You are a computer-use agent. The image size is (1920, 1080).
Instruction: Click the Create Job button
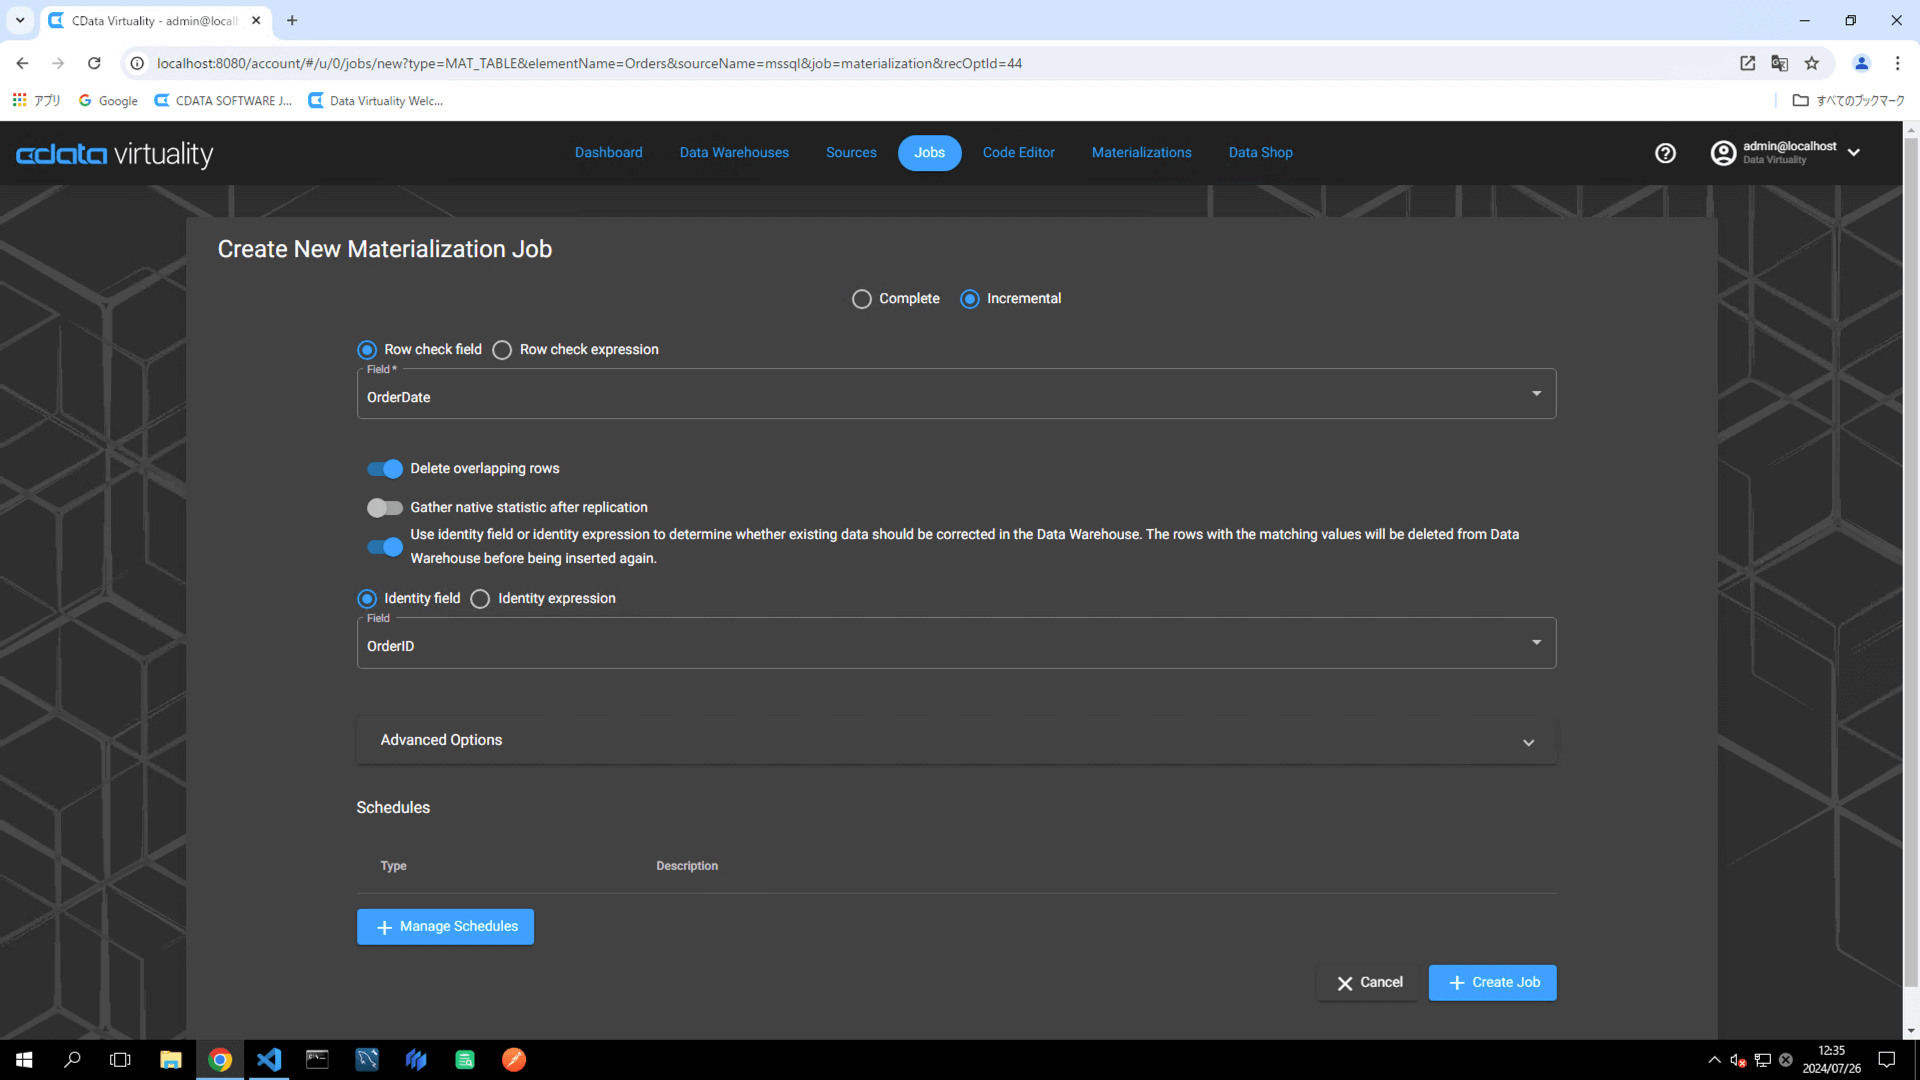[x=1492, y=983]
